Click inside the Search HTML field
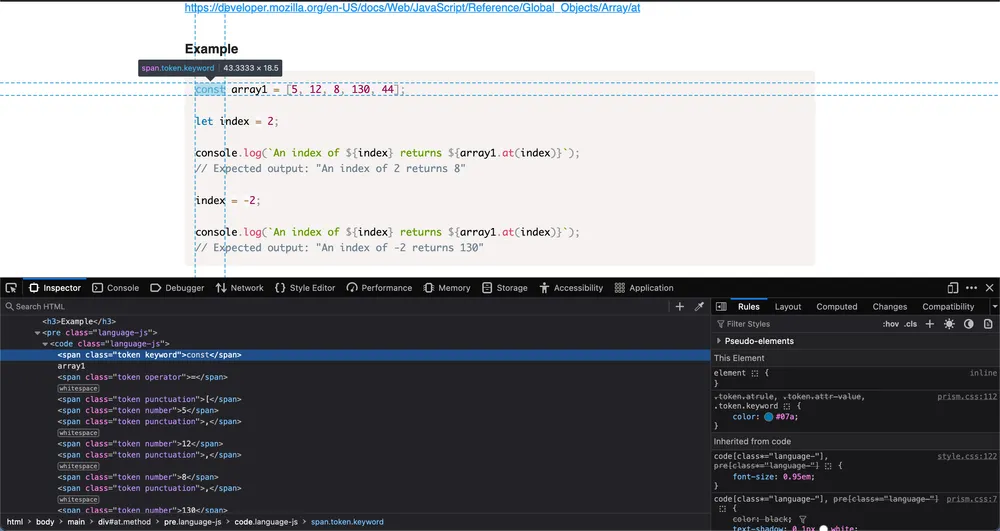1000x531 pixels. pyautogui.click(x=338, y=307)
